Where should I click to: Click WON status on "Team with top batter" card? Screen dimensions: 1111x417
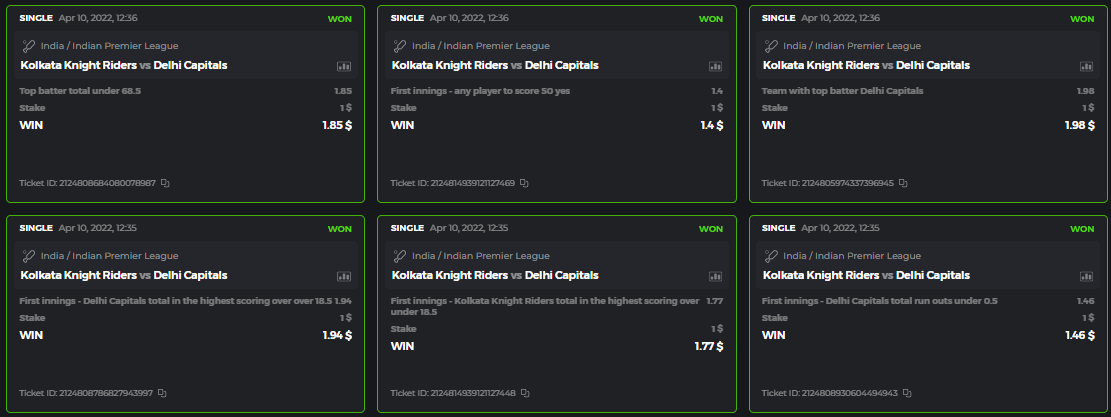tap(1082, 19)
